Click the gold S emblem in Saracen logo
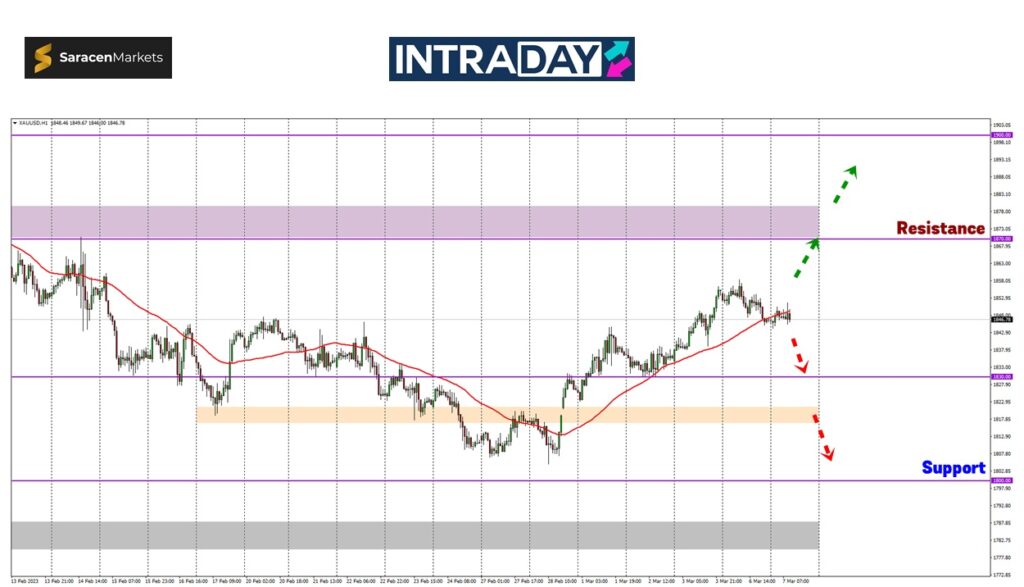 pyautogui.click(x=43, y=58)
